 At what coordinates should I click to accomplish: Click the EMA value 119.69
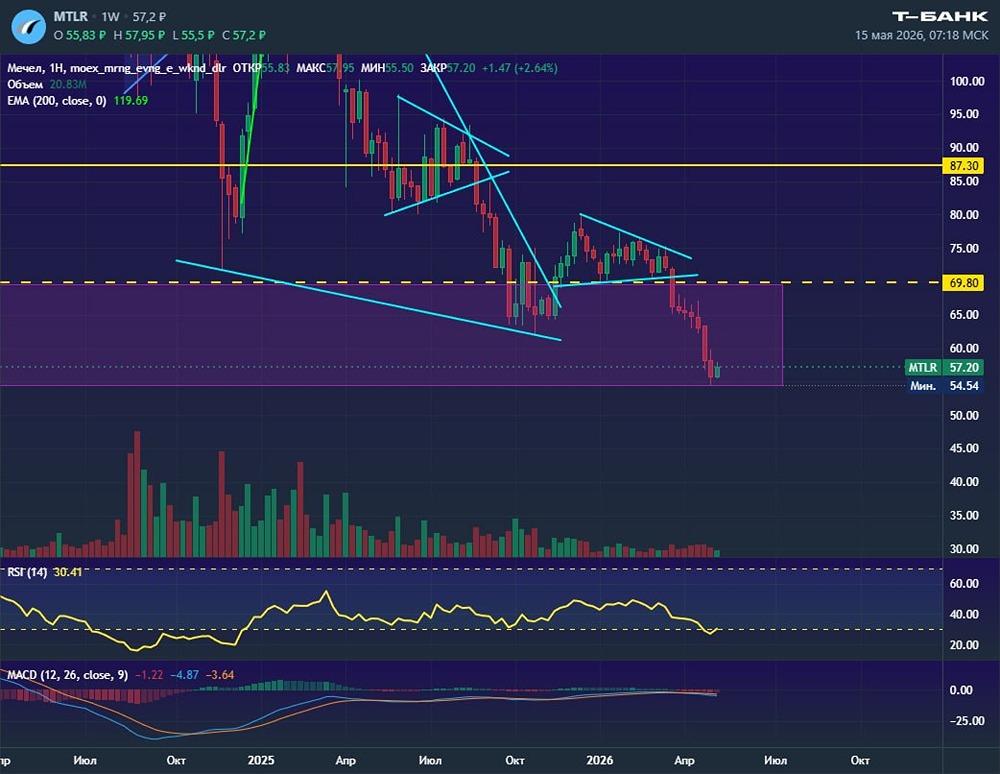click(131, 101)
